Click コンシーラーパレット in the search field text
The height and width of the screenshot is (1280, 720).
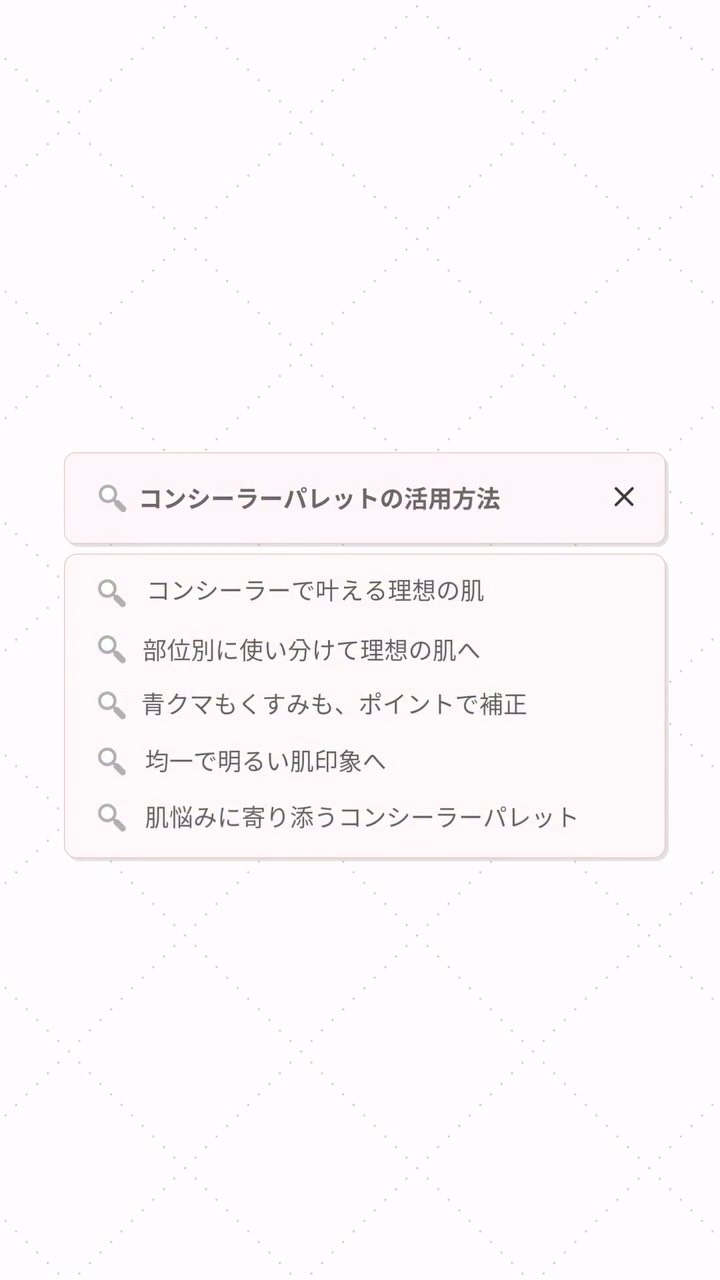[258, 498]
